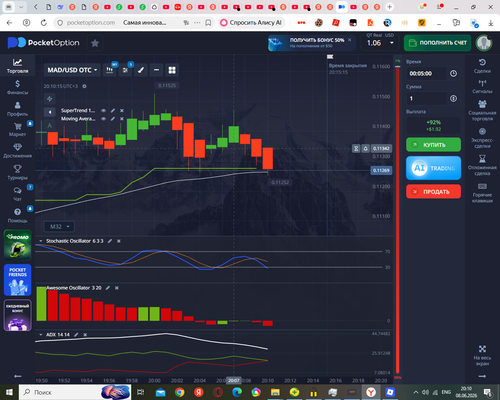Open Сигналы (Signals) panel
Viewport: 500px width, 400px height.
click(x=482, y=86)
